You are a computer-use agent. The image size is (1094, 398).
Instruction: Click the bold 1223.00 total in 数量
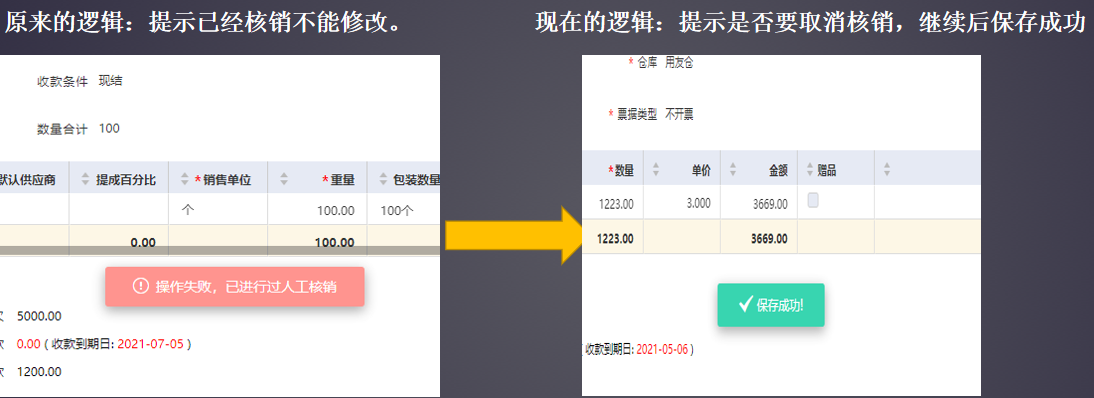pos(615,239)
